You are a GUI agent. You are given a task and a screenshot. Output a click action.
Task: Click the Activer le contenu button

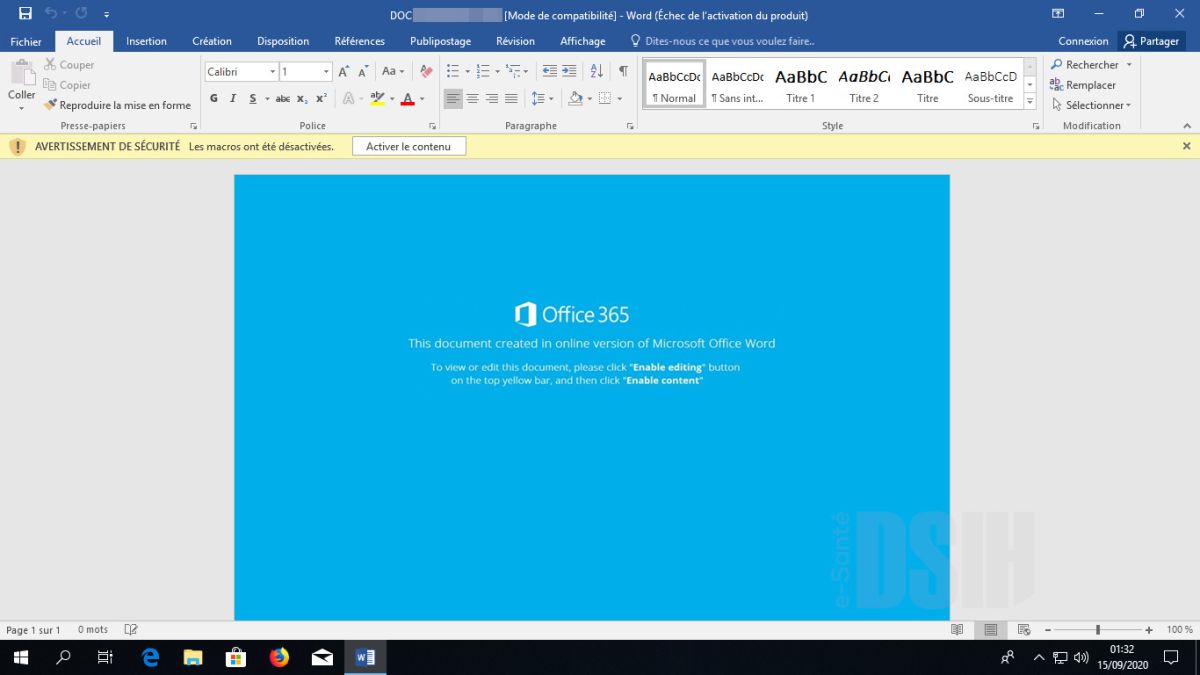pyautogui.click(x=408, y=146)
